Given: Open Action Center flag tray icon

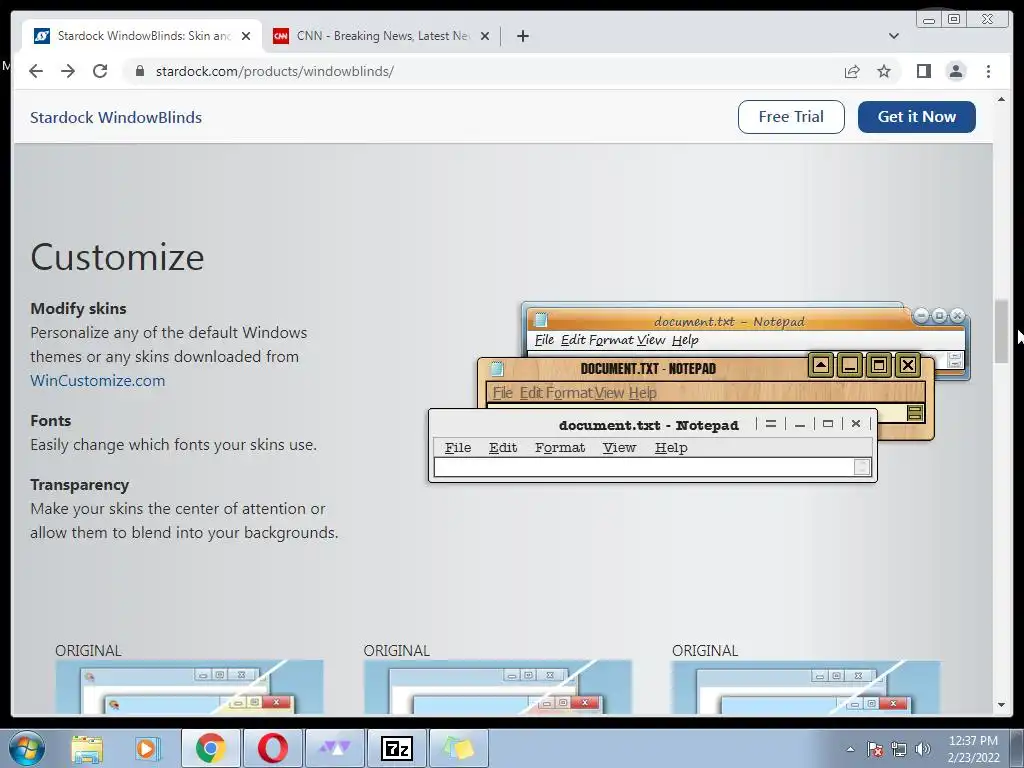Looking at the screenshot, I should click(x=874, y=749).
